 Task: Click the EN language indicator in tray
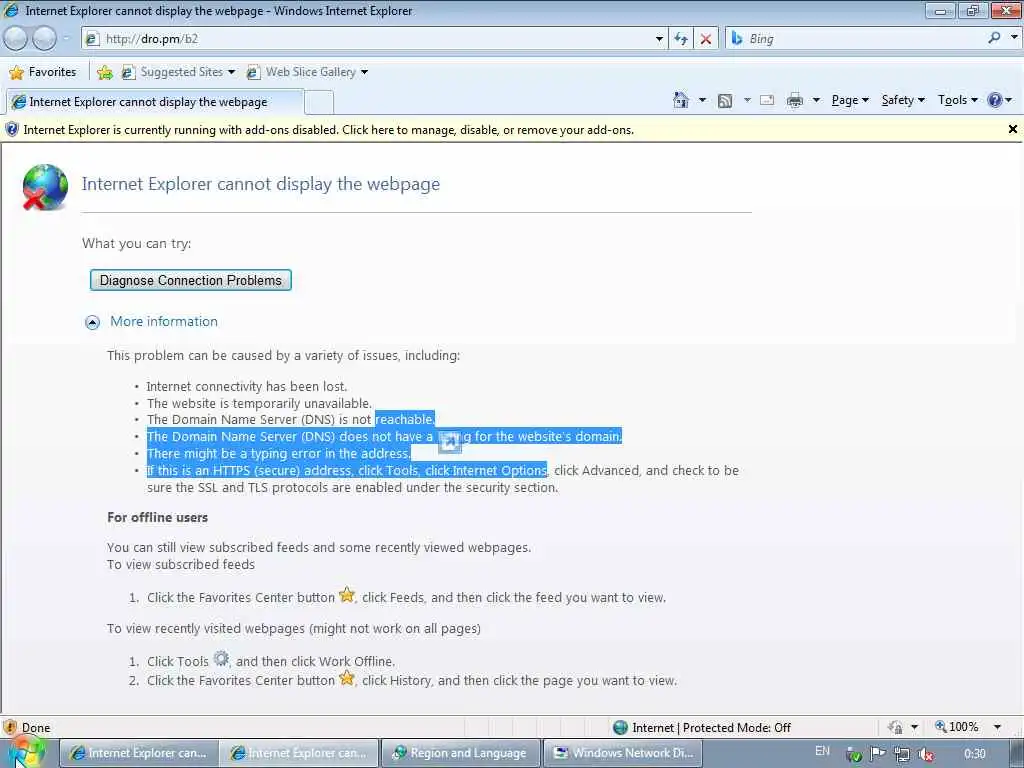point(822,751)
